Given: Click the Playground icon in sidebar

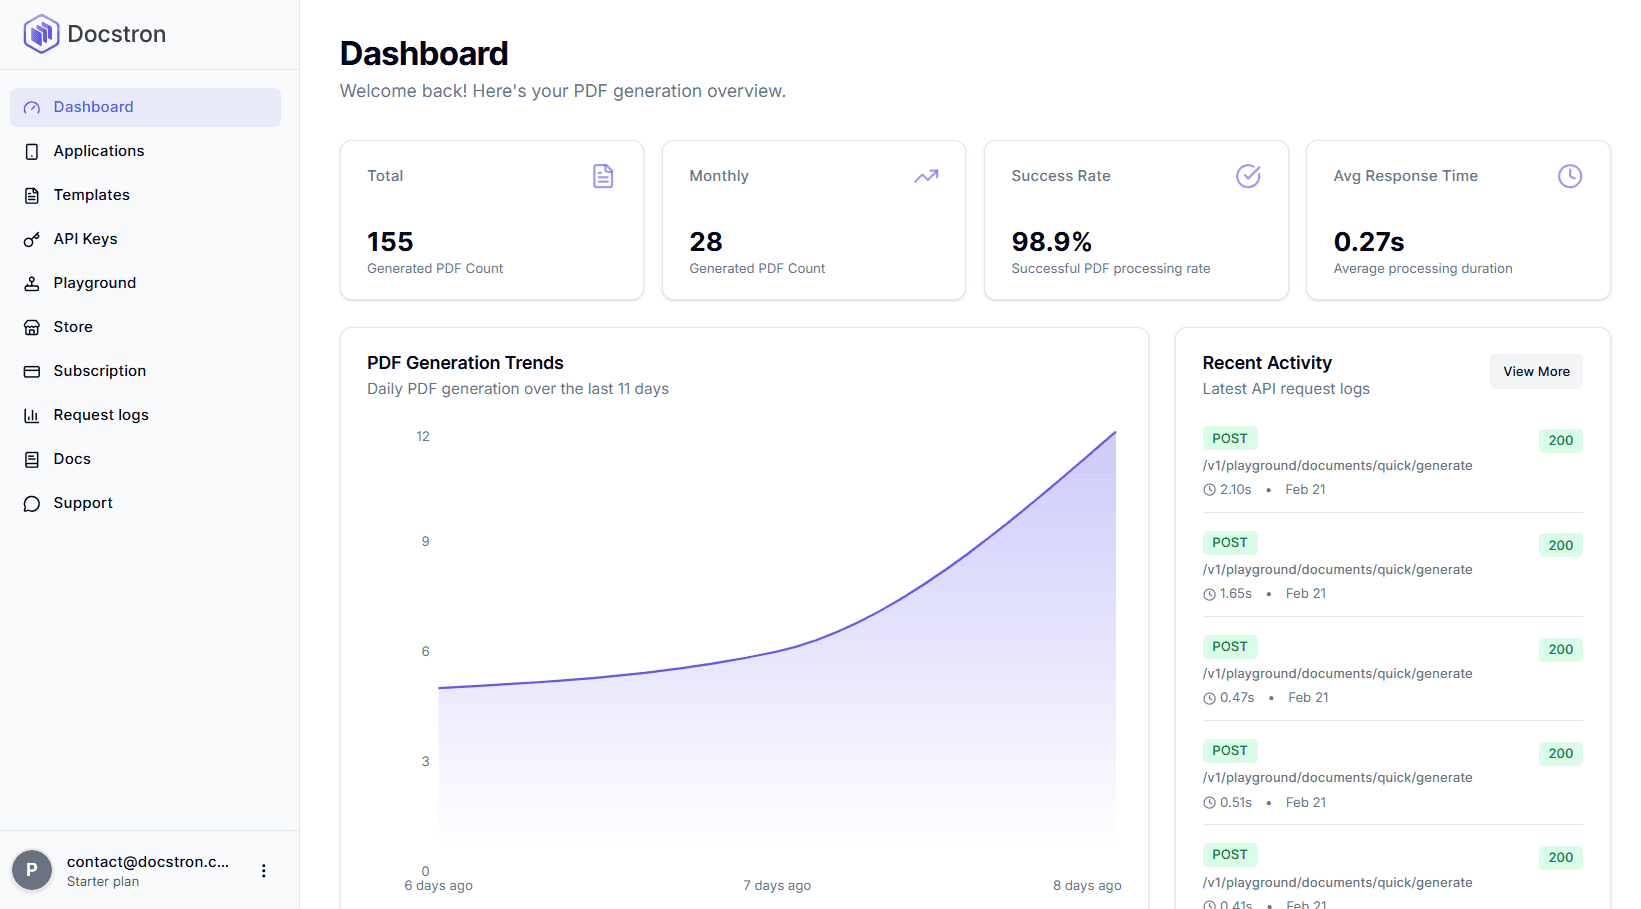Looking at the screenshot, I should click(32, 284).
